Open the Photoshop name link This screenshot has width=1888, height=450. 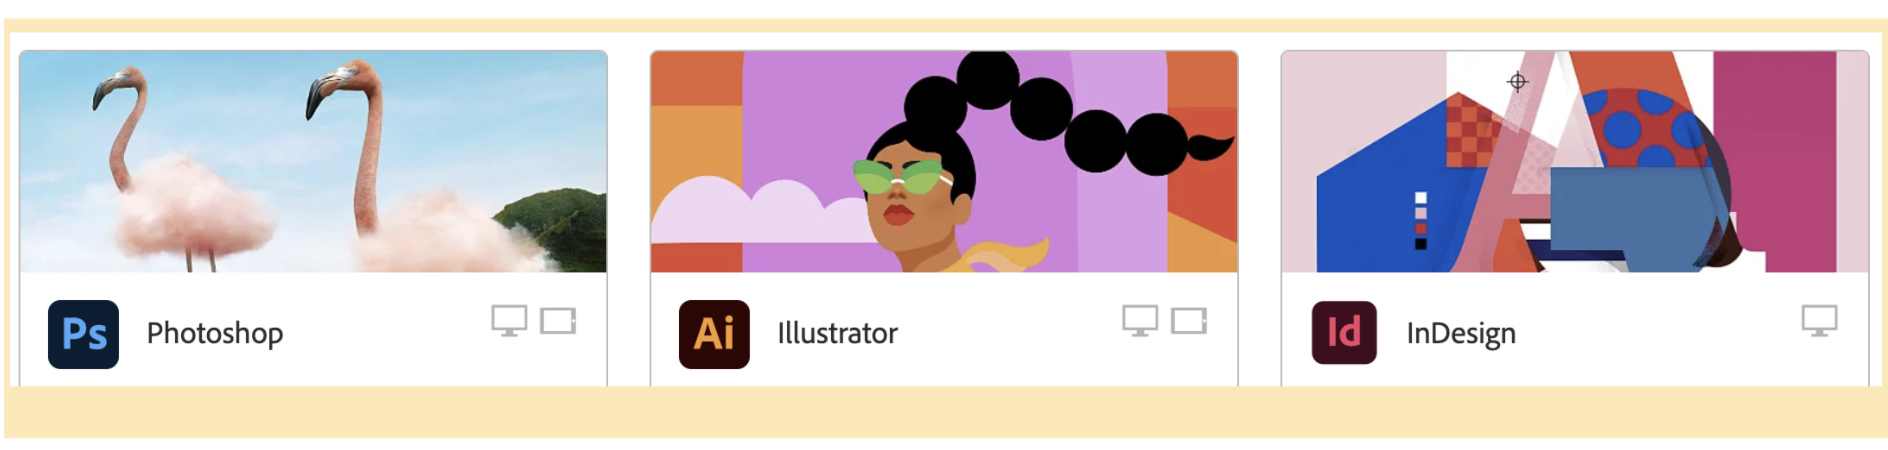tap(215, 333)
